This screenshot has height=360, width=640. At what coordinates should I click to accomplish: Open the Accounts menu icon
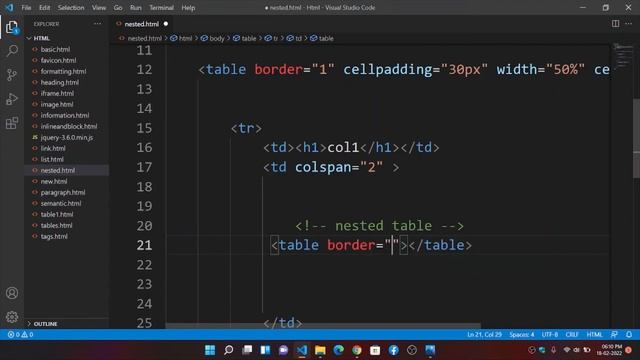point(12,293)
